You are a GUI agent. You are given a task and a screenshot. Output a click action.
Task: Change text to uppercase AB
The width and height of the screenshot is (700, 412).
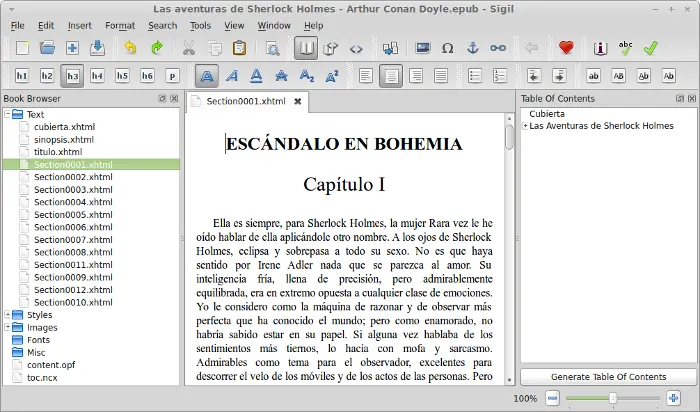618,76
